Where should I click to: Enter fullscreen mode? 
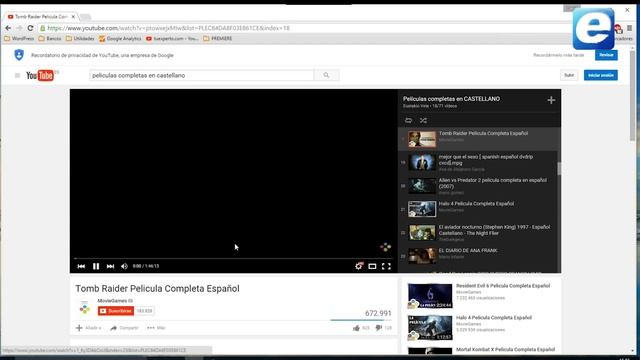click(386, 267)
